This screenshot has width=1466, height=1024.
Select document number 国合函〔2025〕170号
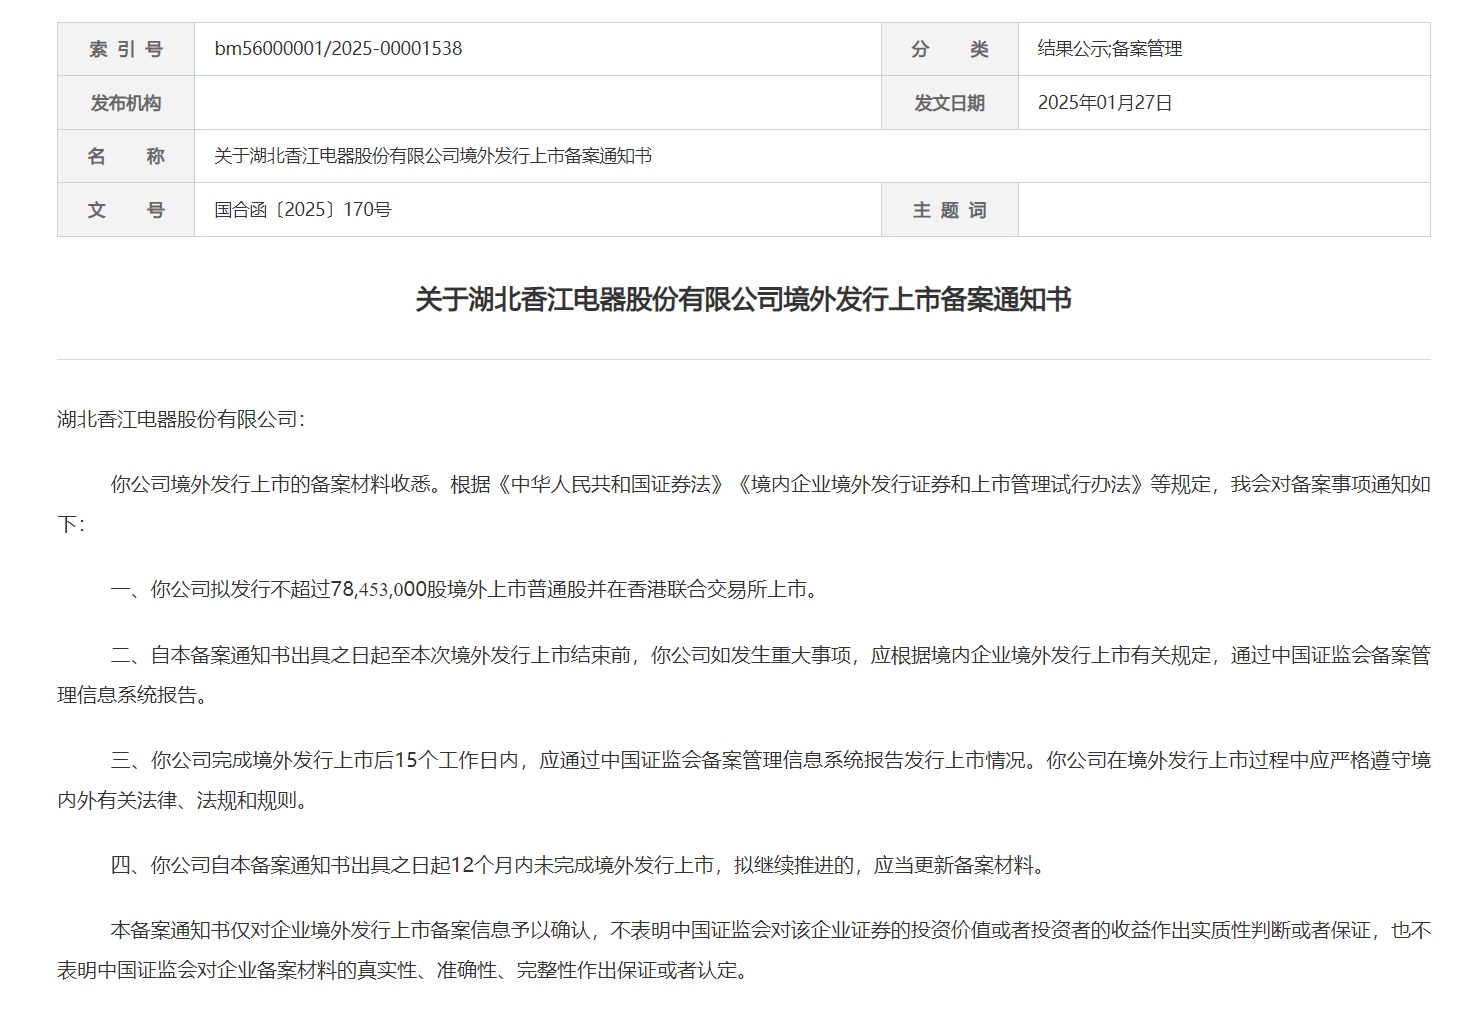point(303,210)
